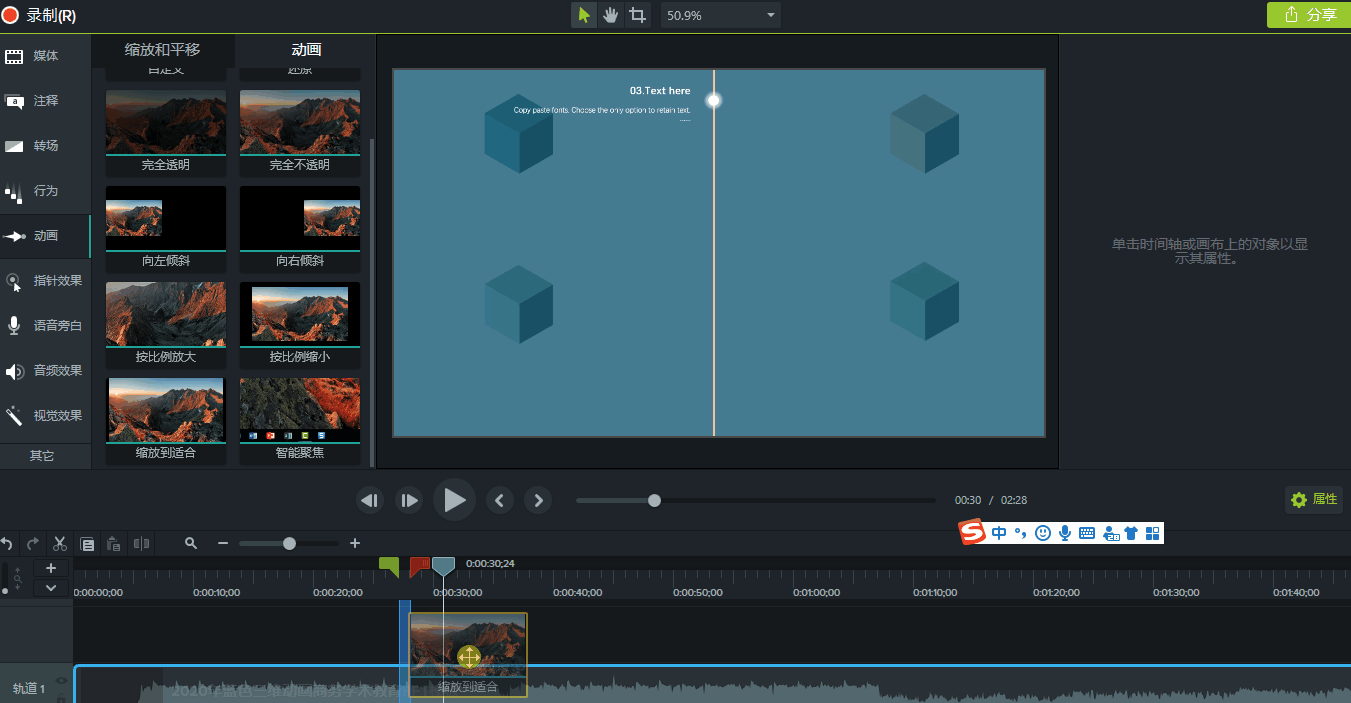Open the 语音旁白 voice narration panel
Viewport: 1351px width, 703px height.
[45, 326]
